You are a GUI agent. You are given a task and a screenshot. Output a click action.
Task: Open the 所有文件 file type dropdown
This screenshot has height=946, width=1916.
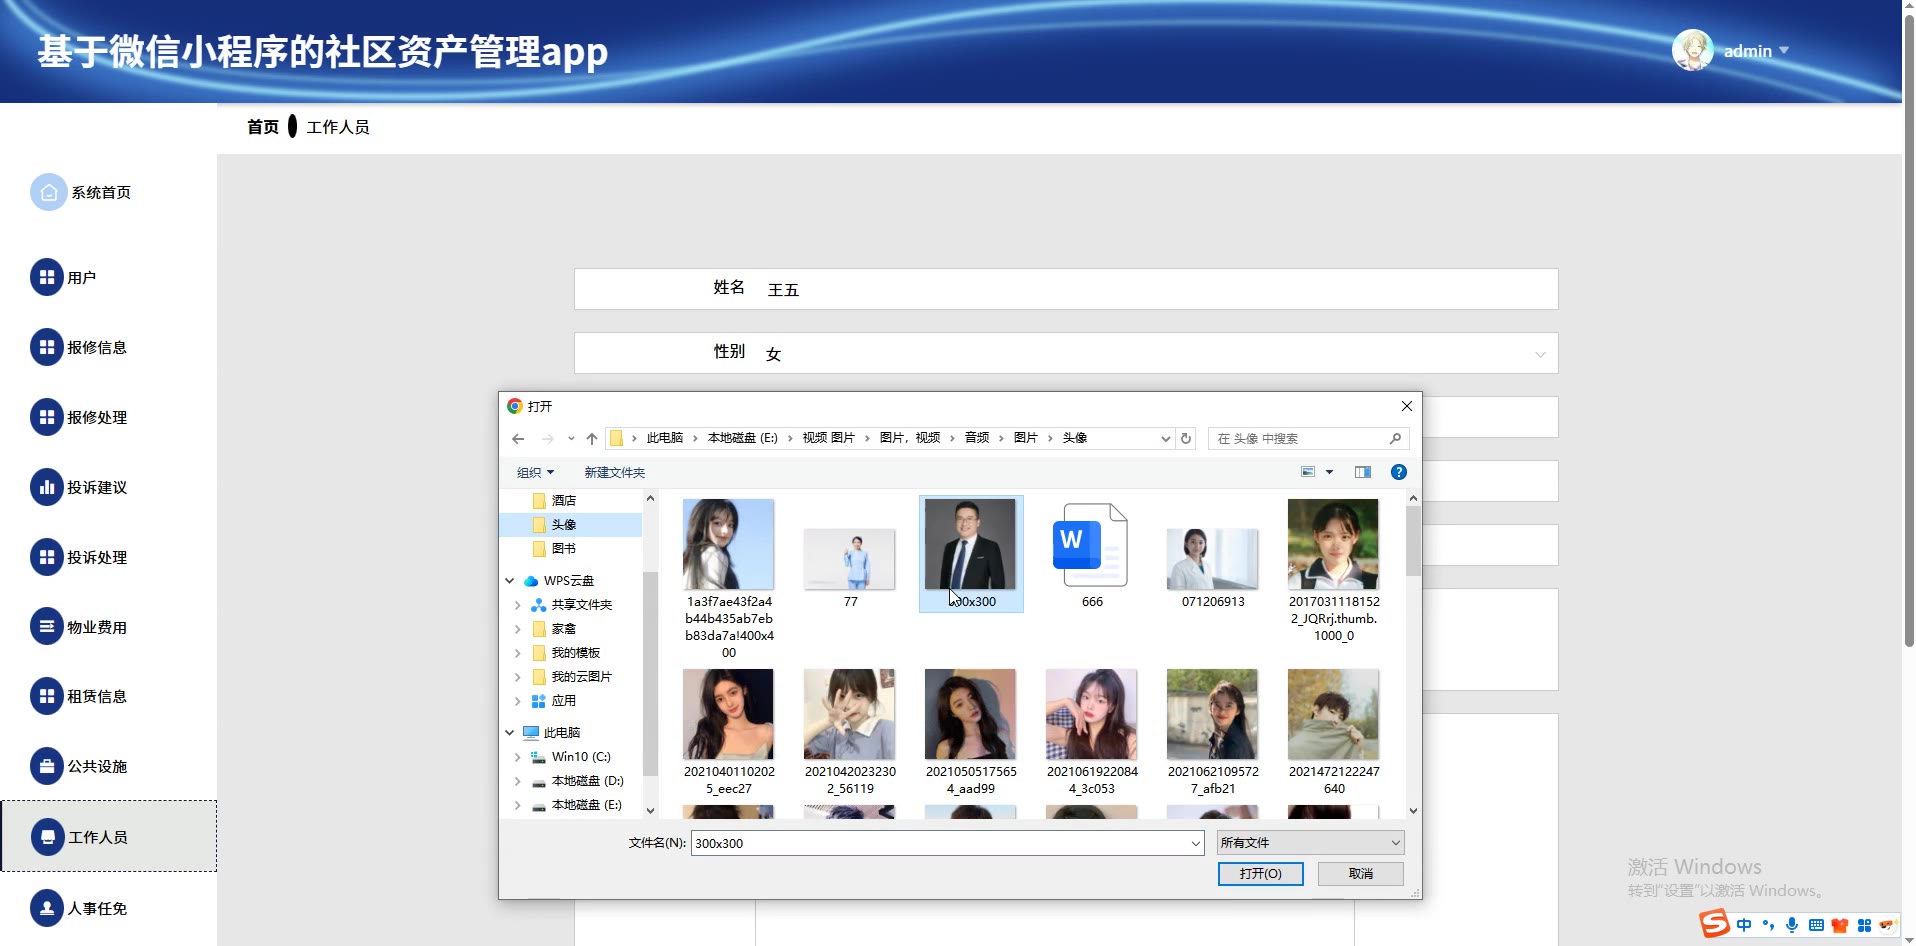click(1310, 843)
